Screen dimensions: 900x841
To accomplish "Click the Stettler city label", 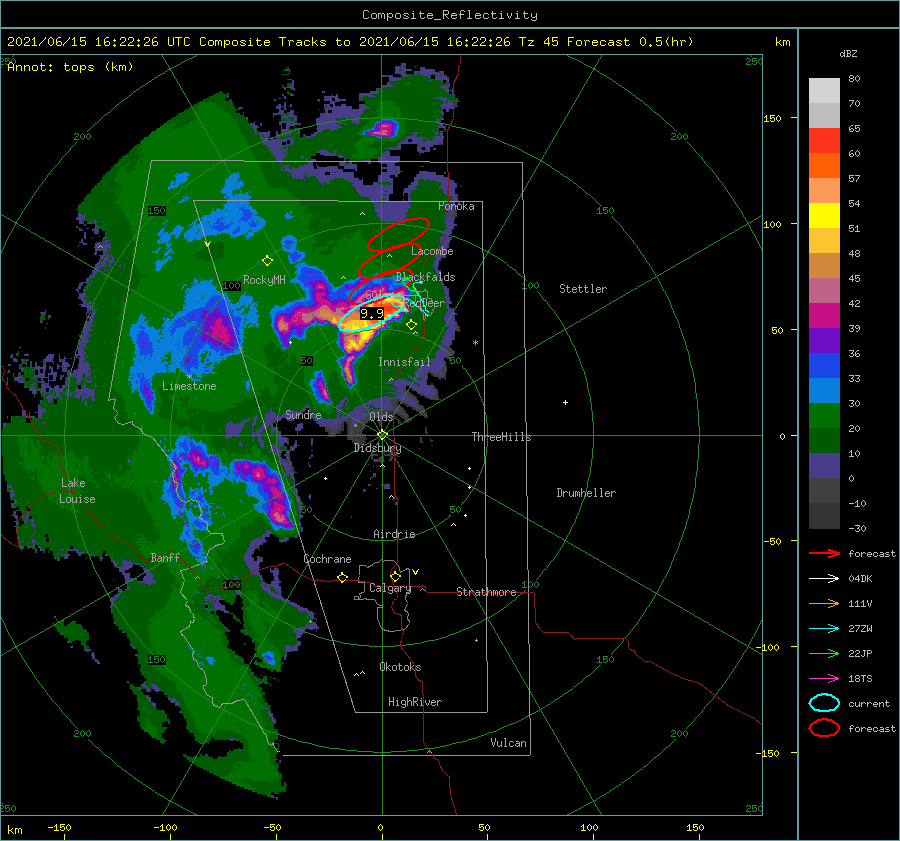I will pos(583,289).
